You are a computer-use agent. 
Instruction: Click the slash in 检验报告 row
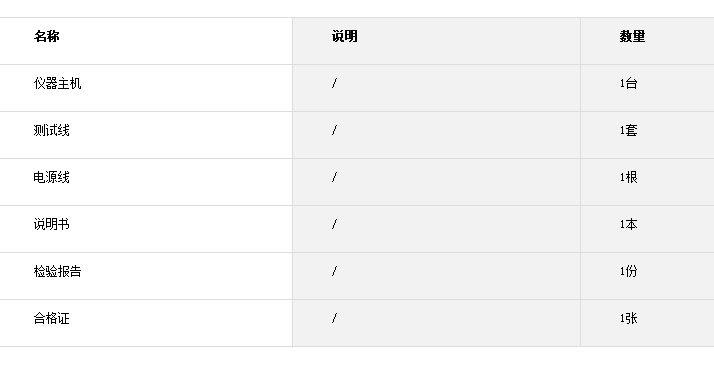click(335, 272)
